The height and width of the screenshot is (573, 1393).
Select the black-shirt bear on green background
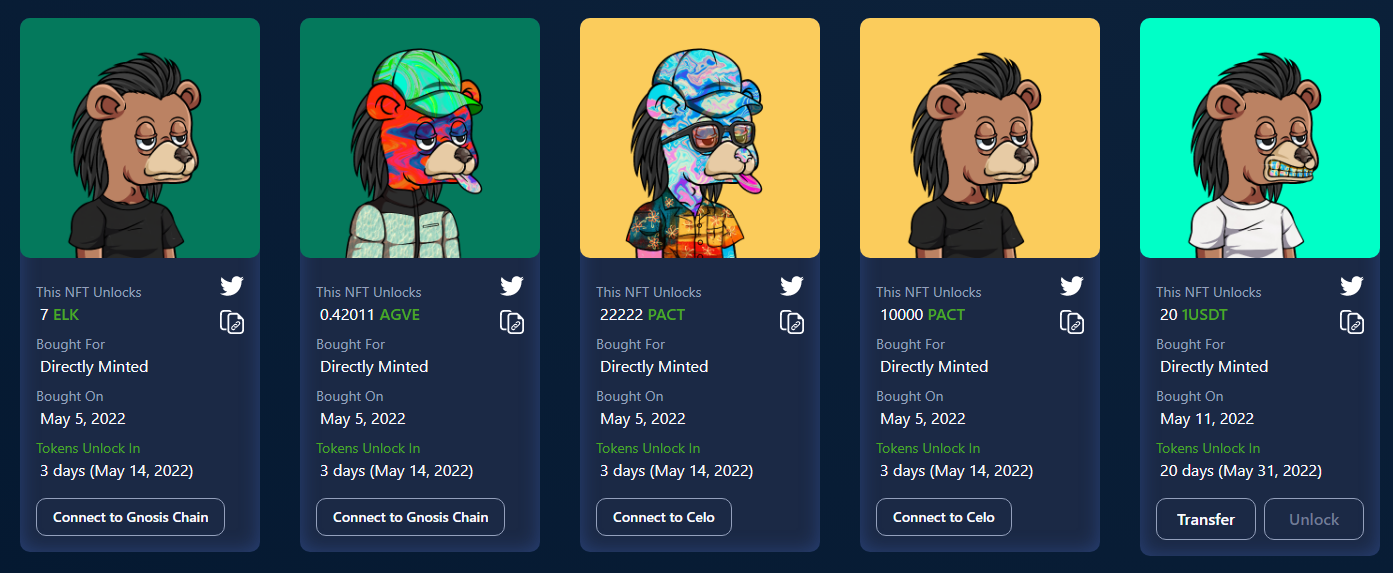pyautogui.click(x=140, y=138)
